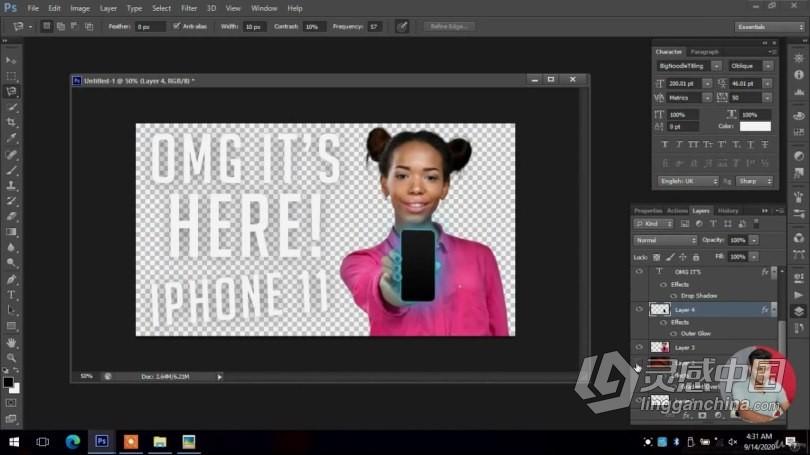This screenshot has width=810, height=455.
Task: Select the Path Selection tool
Action: (11, 310)
